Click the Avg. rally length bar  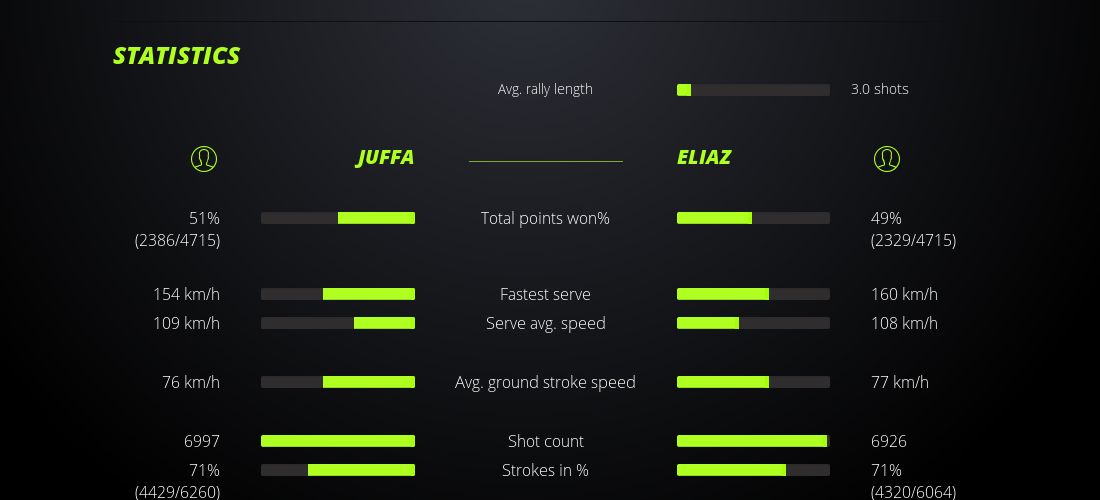pos(753,90)
